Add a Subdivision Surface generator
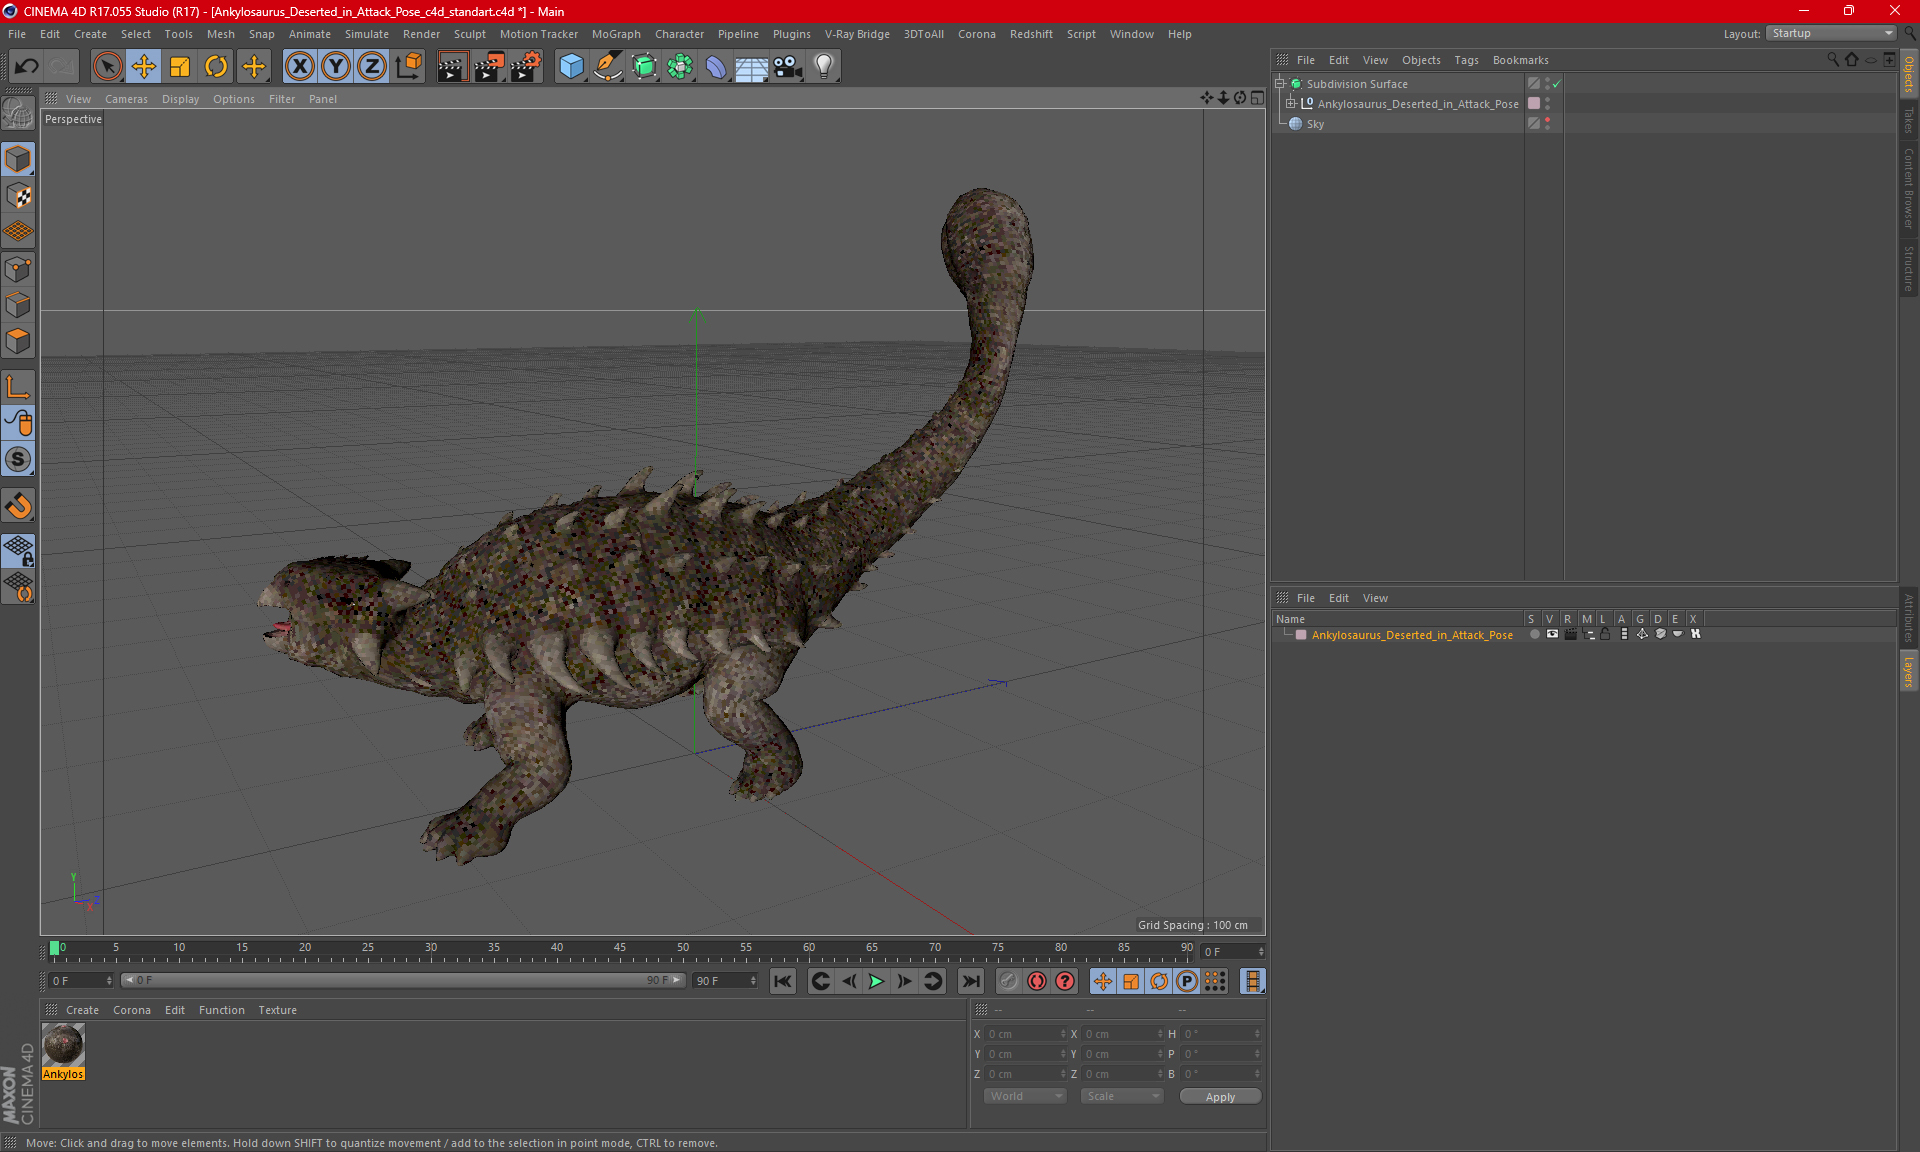Viewport: 1920px width, 1152px height. (644, 67)
